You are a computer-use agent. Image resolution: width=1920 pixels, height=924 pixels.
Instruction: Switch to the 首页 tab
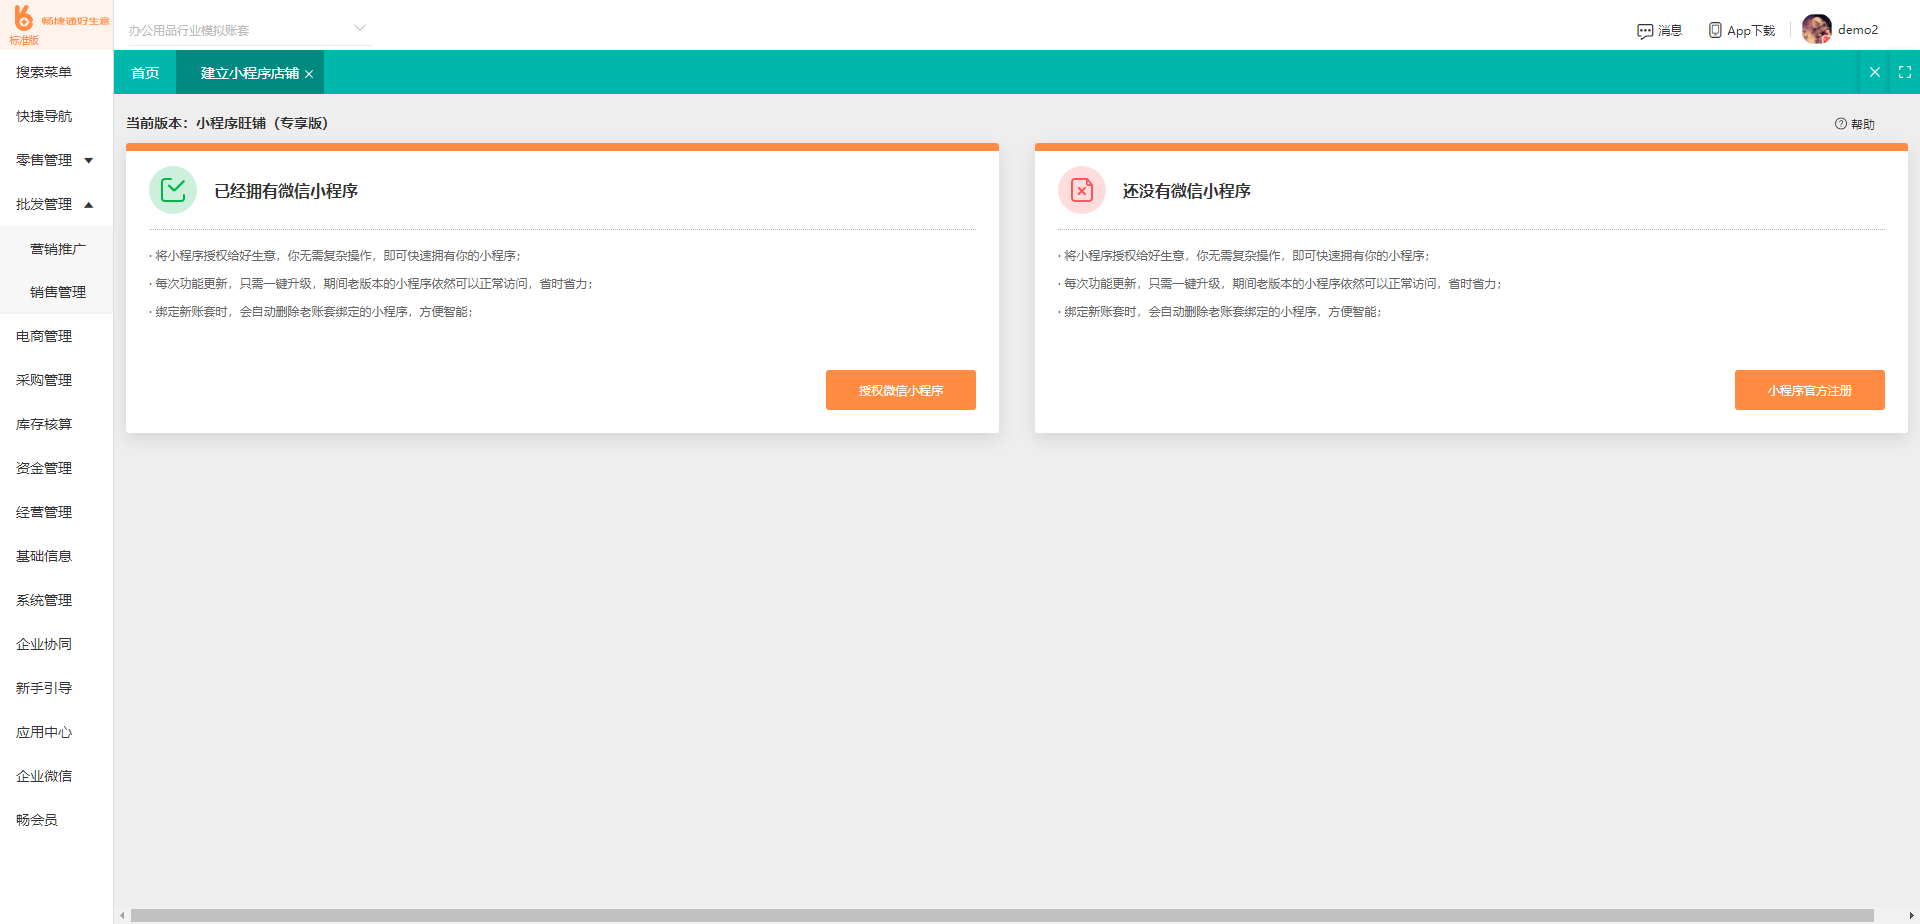click(145, 73)
